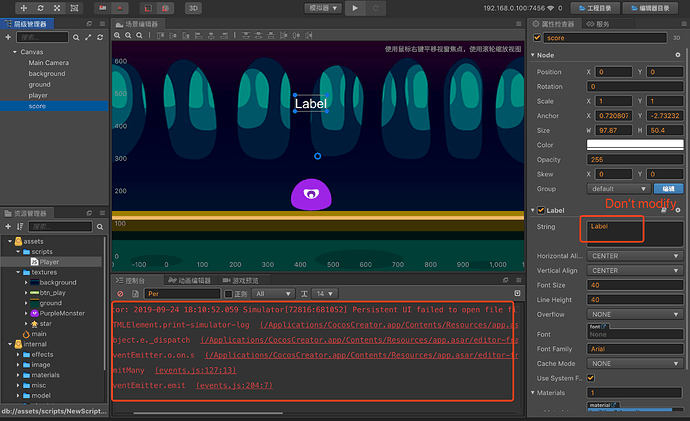690x421 pixels.
Task: Click the Node component gear icon
Action: pyautogui.click(x=678, y=55)
